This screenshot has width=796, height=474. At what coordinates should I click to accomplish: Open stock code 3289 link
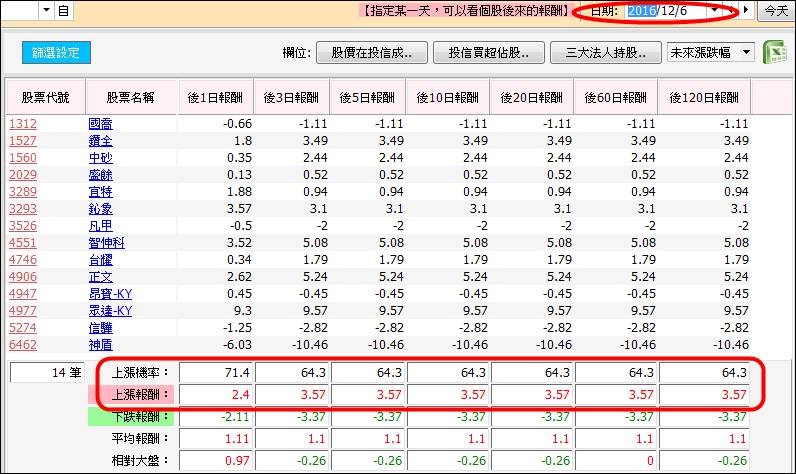pos(23,192)
